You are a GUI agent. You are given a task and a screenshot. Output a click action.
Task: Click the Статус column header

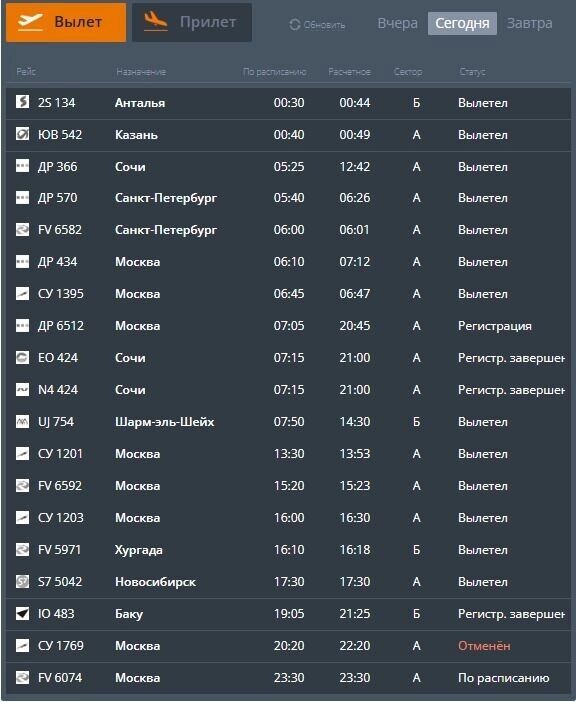tap(472, 72)
